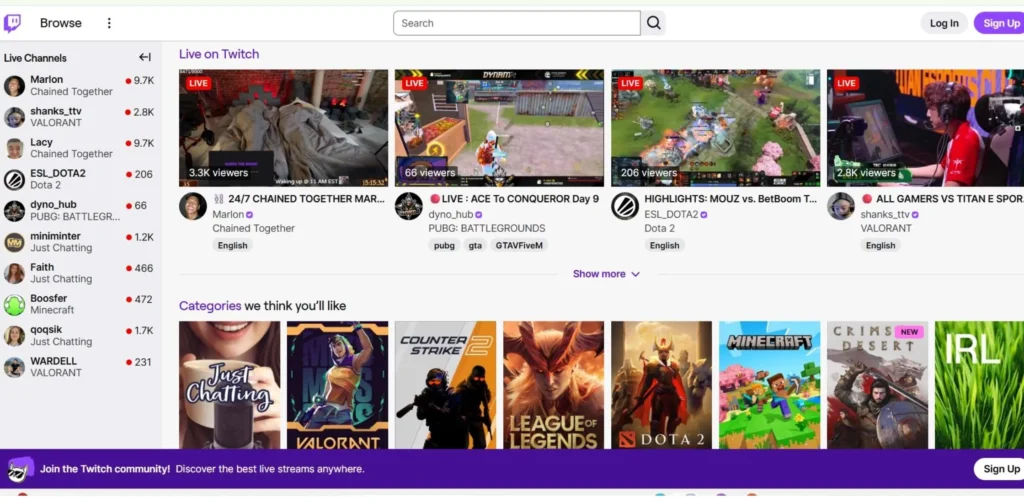The width and height of the screenshot is (1024, 503).
Task: Select English tag under ESL_DOTA2 stream
Action: click(x=665, y=246)
